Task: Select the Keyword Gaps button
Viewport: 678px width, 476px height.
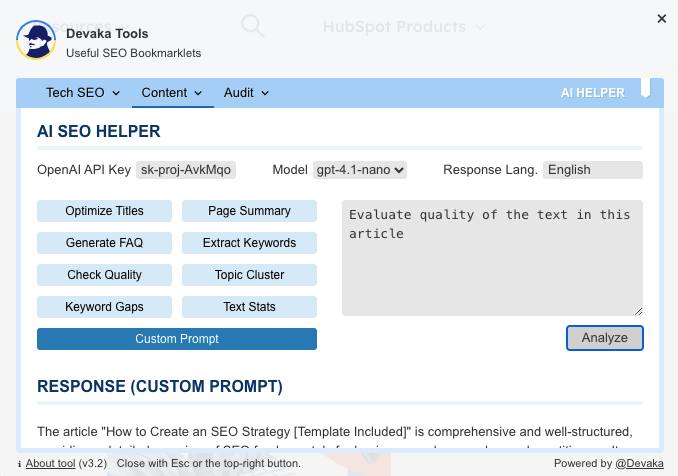Action: tap(104, 307)
